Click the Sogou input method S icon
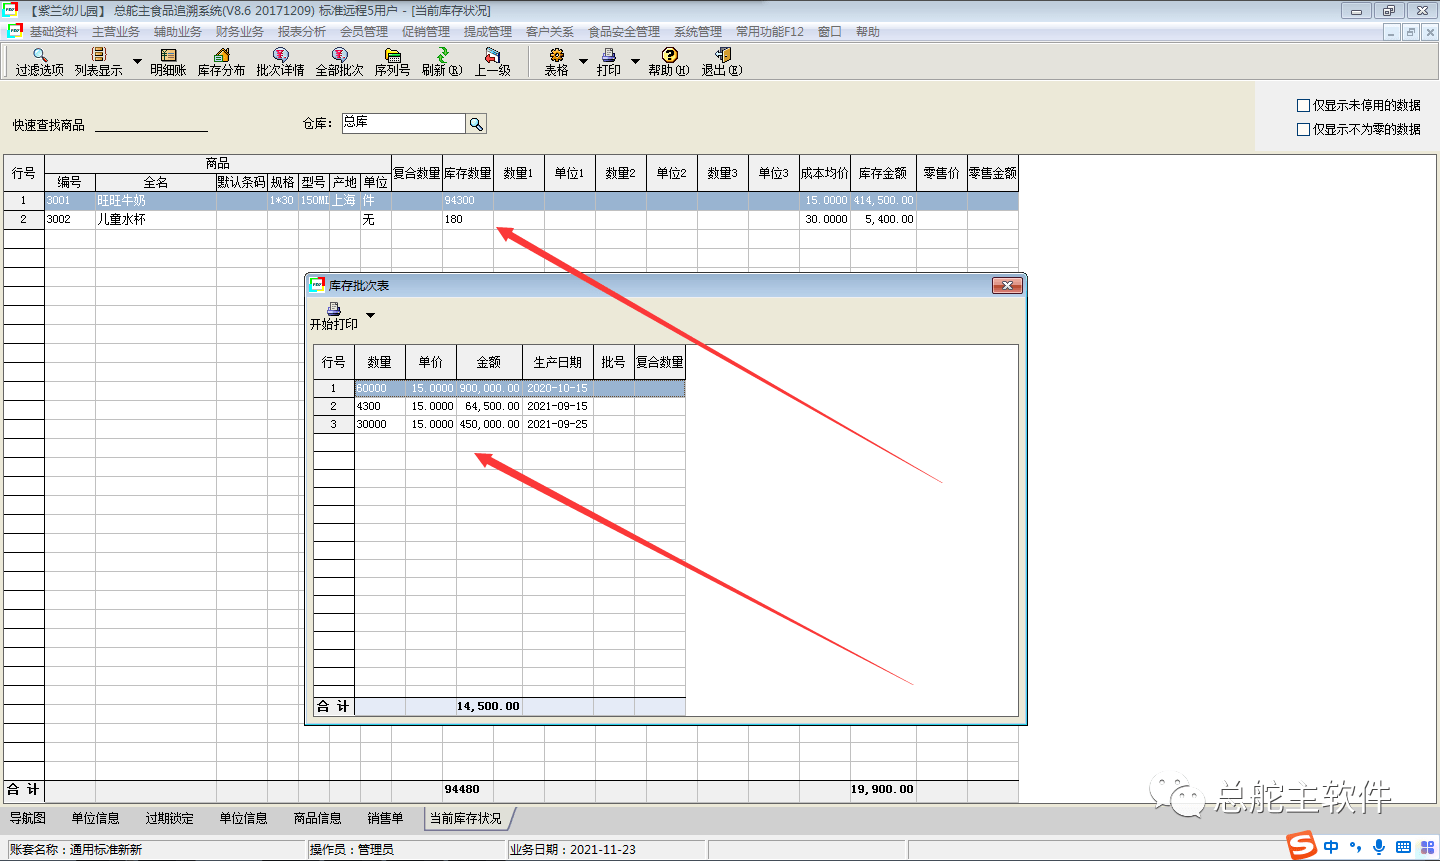The height and width of the screenshot is (861, 1440). [1302, 845]
